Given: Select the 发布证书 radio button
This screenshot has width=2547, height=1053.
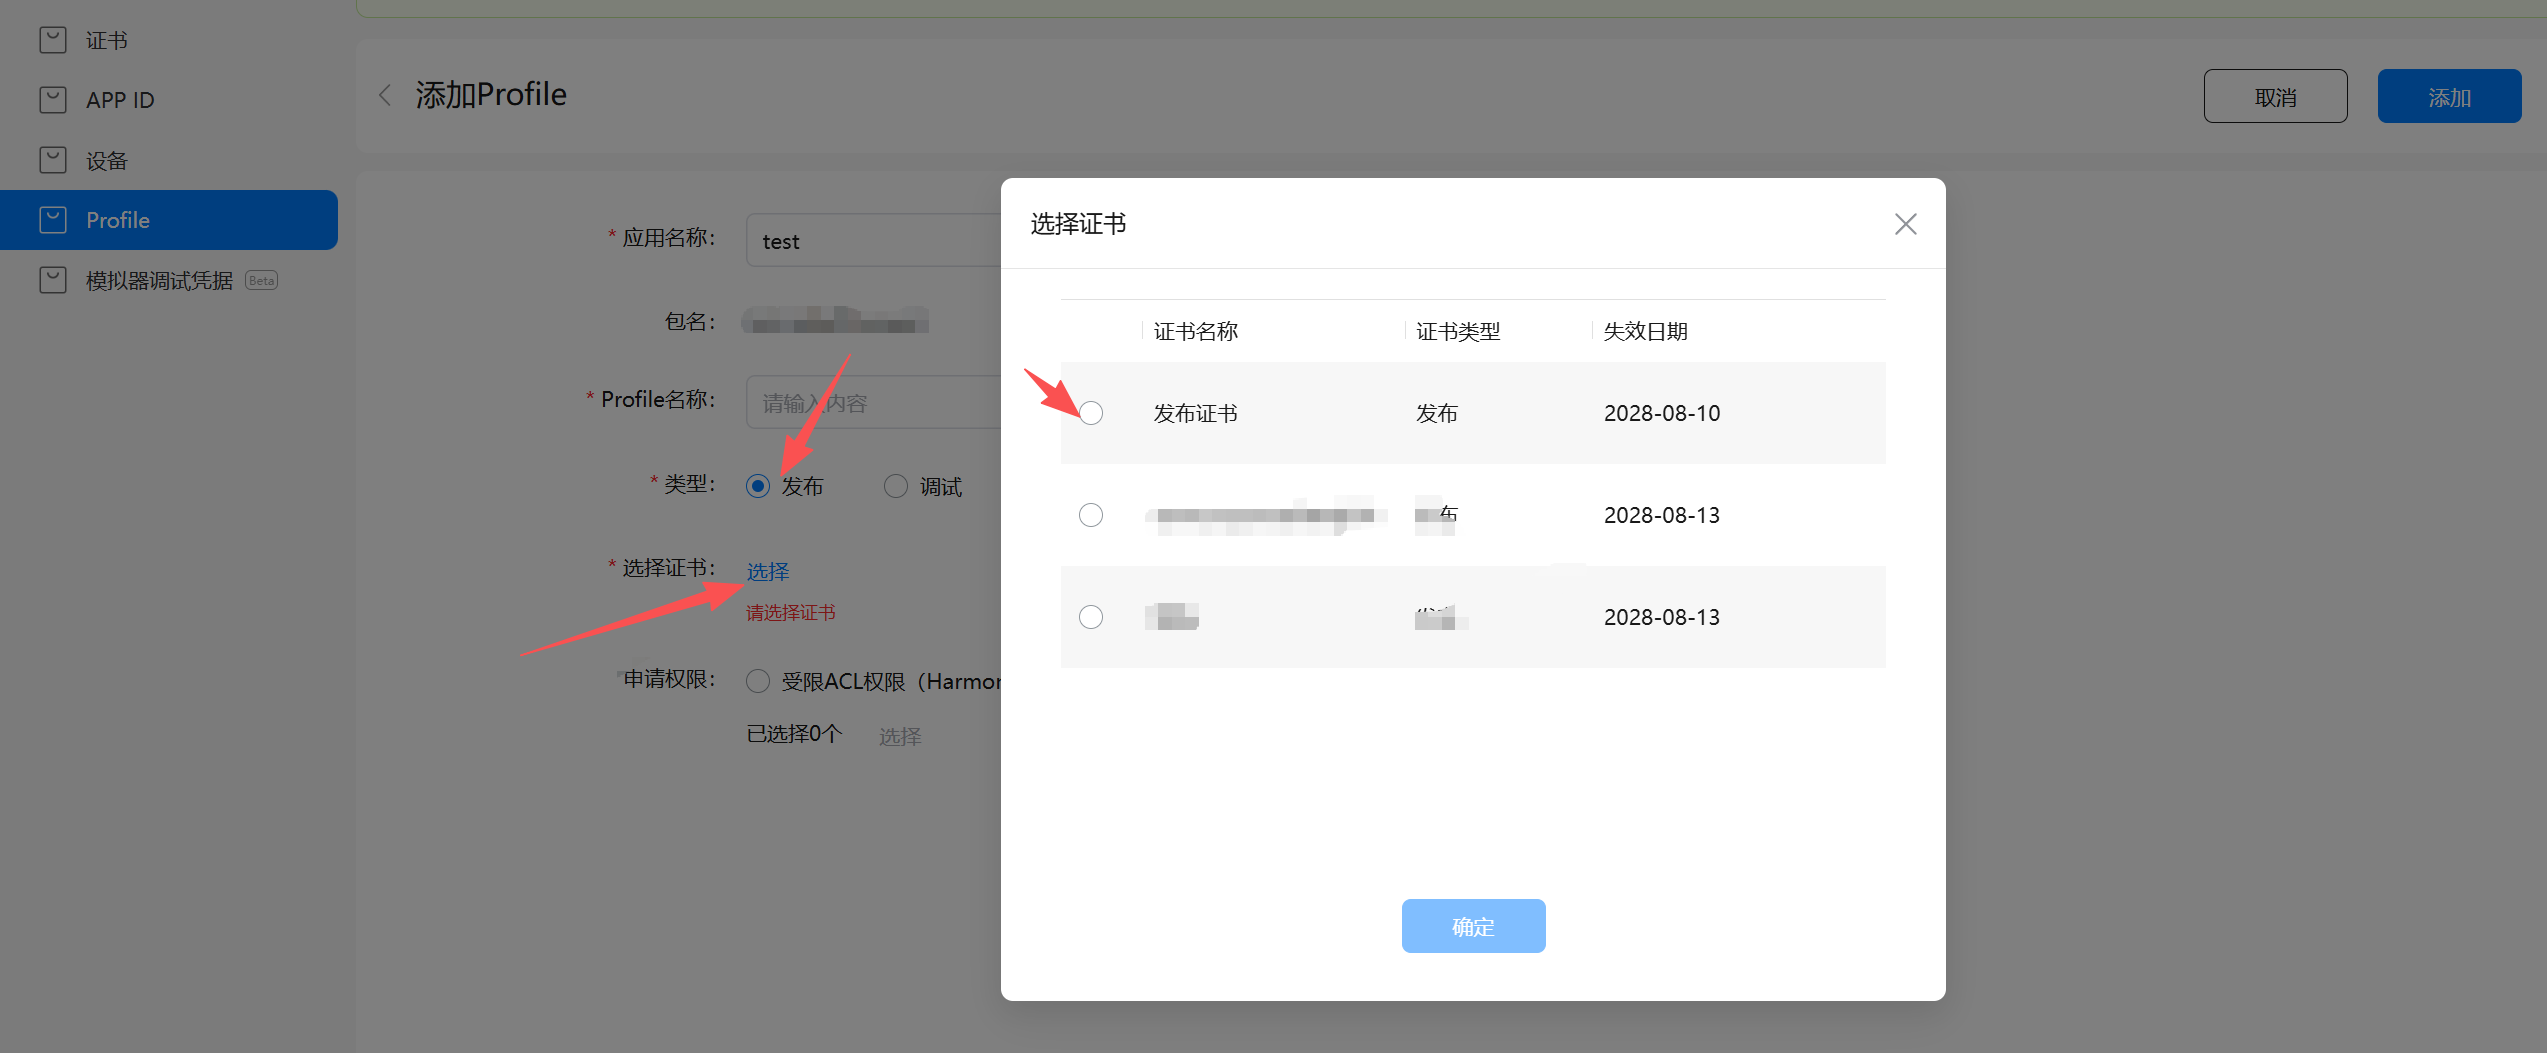Looking at the screenshot, I should point(1091,413).
